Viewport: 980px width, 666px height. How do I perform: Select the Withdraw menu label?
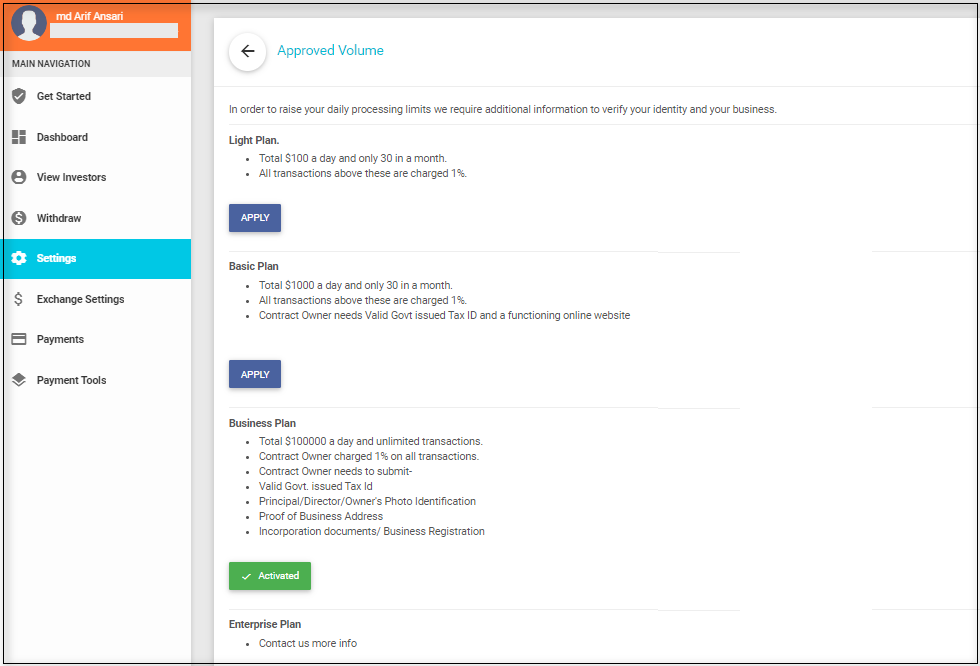tap(59, 218)
